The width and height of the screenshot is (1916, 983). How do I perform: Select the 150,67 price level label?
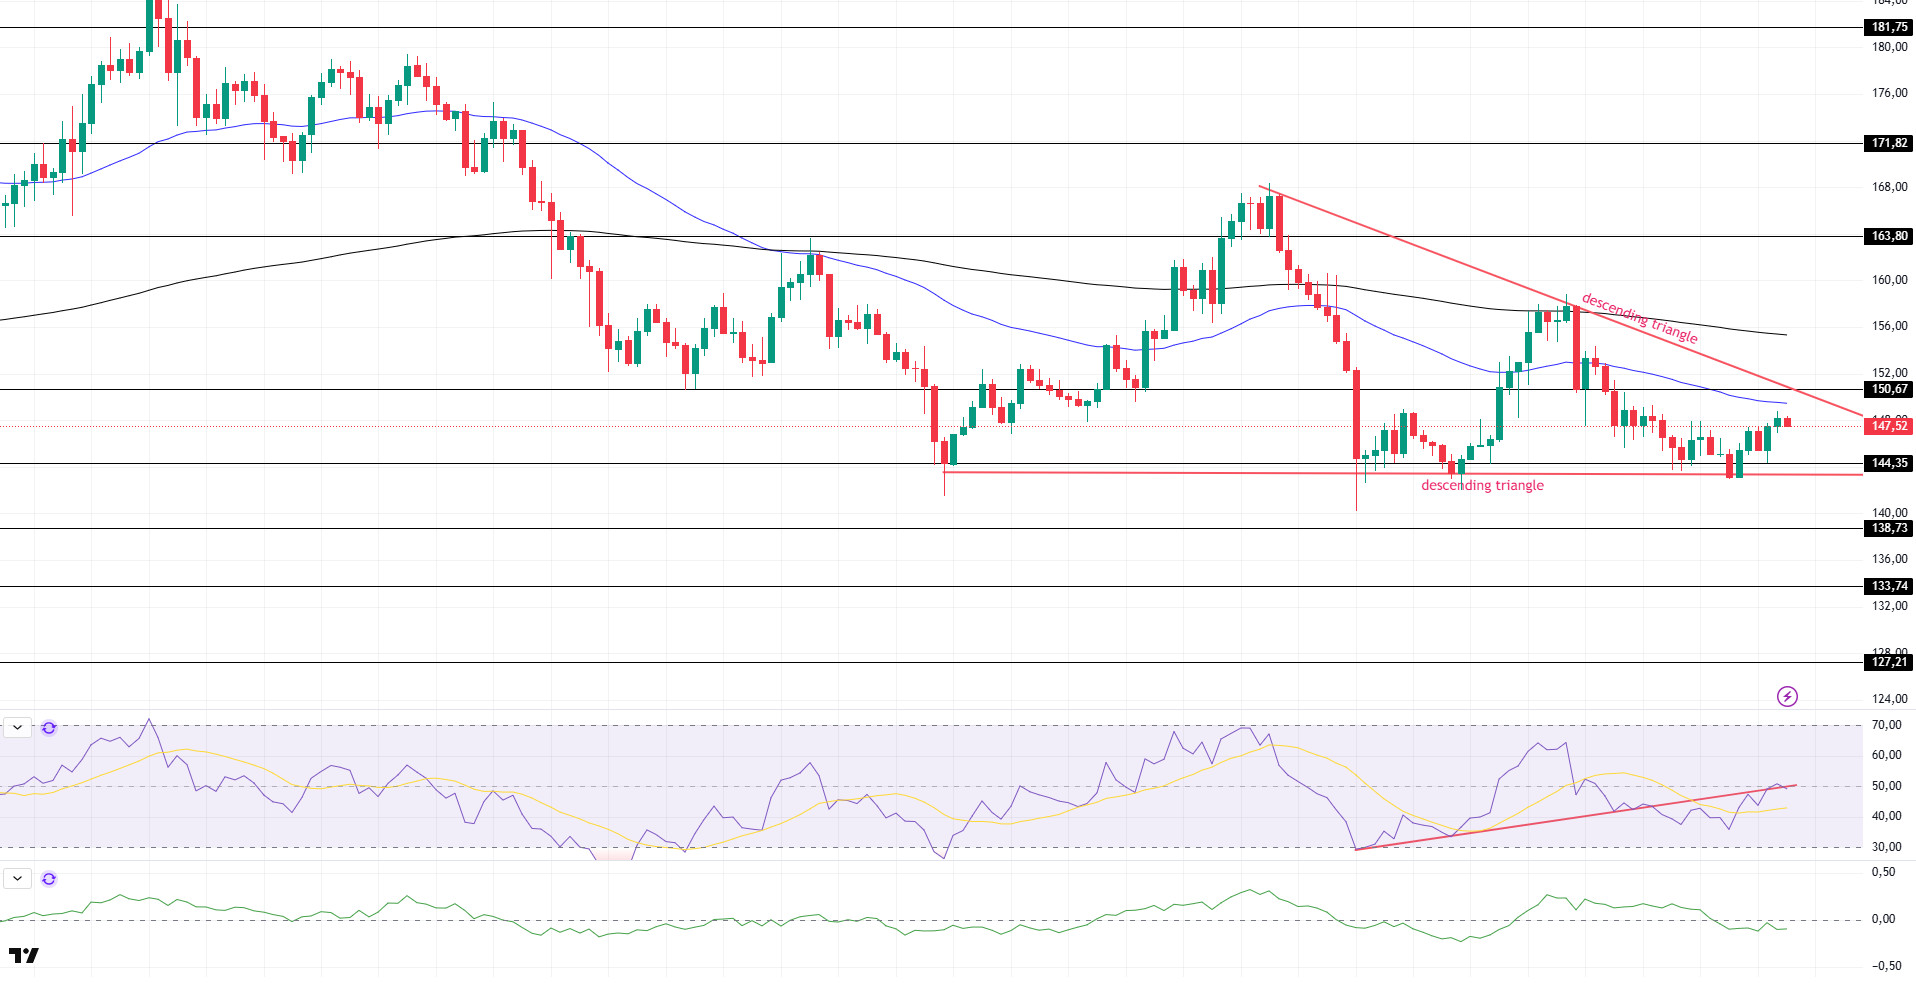tap(1889, 389)
